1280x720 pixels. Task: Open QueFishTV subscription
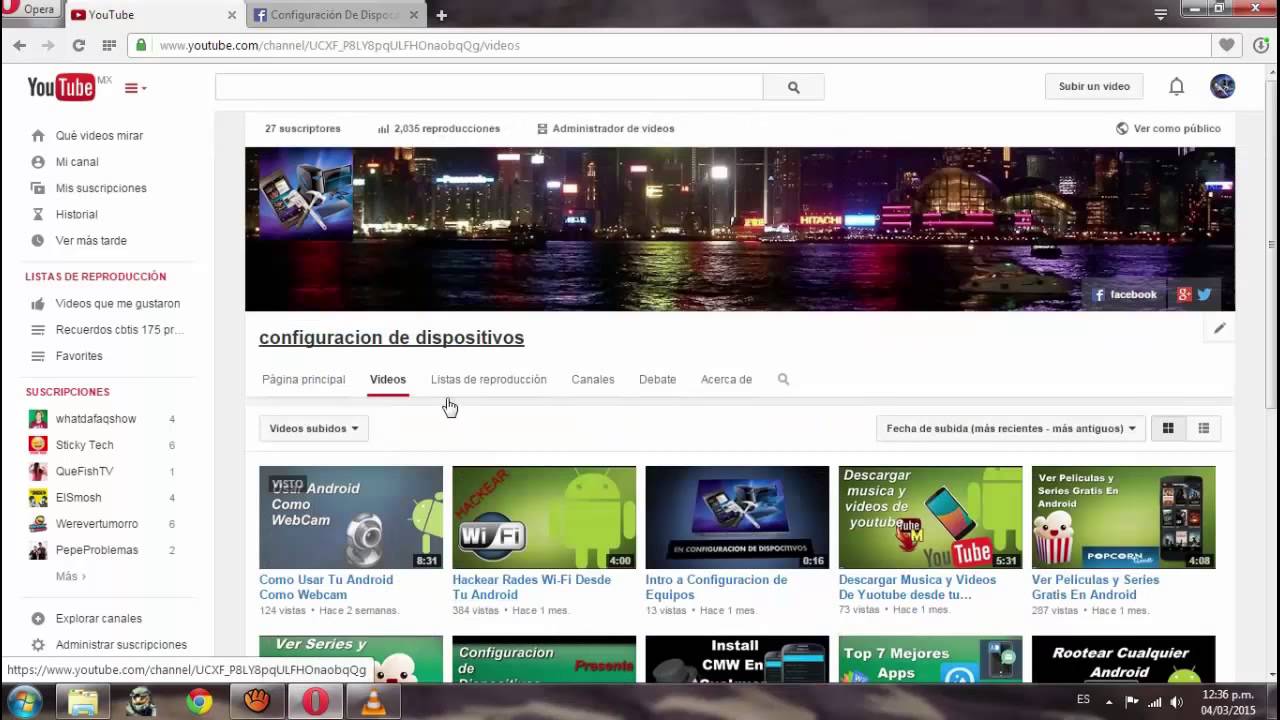(x=84, y=471)
